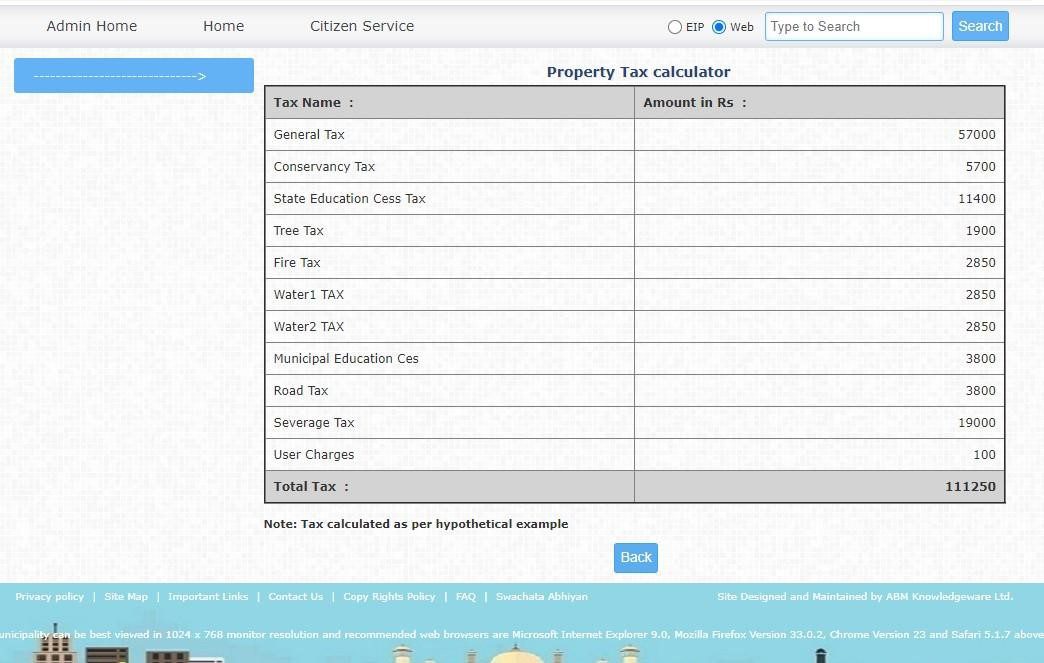This screenshot has width=1044, height=663.
Task: Open the Admin Home menu
Action: [x=91, y=26]
